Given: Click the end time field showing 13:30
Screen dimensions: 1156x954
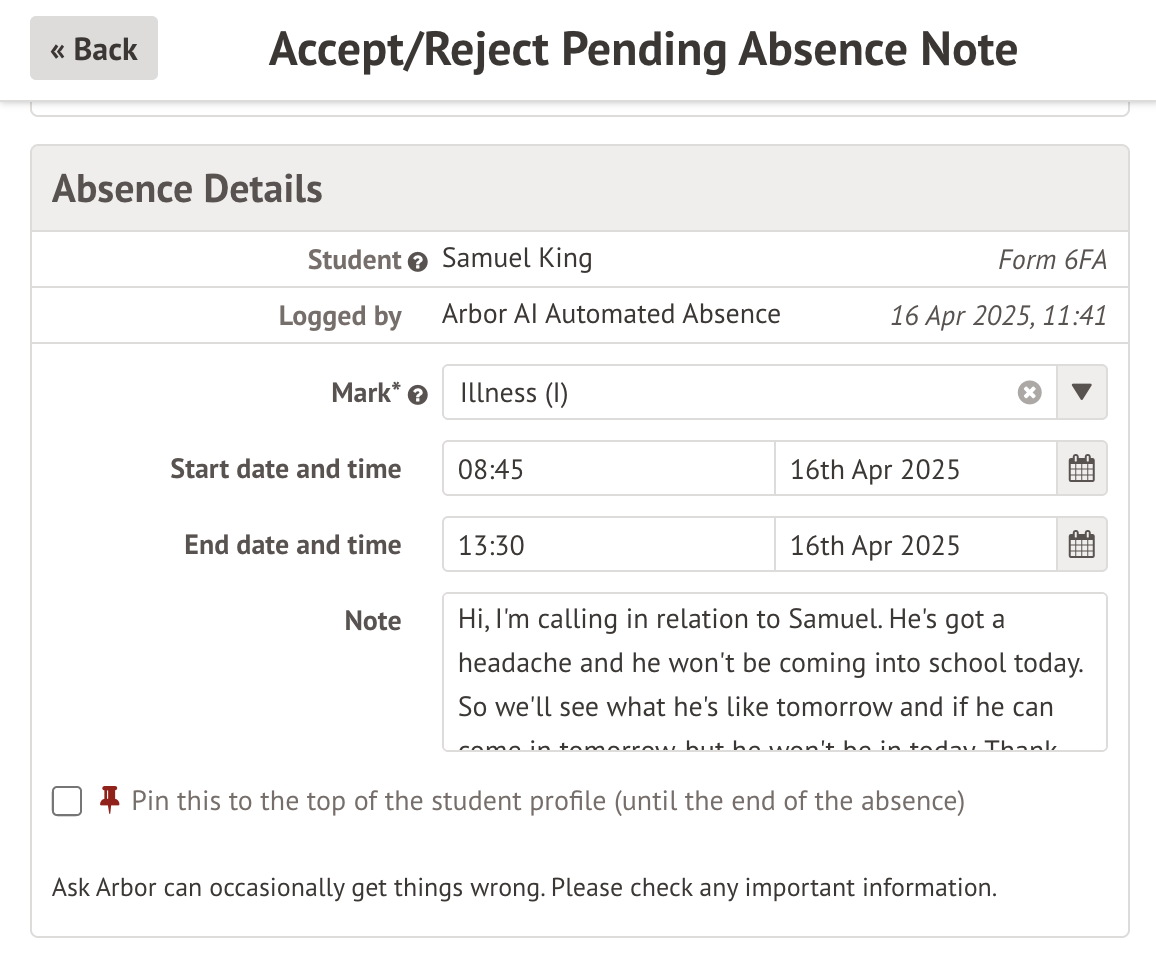Looking at the screenshot, I should [608, 545].
